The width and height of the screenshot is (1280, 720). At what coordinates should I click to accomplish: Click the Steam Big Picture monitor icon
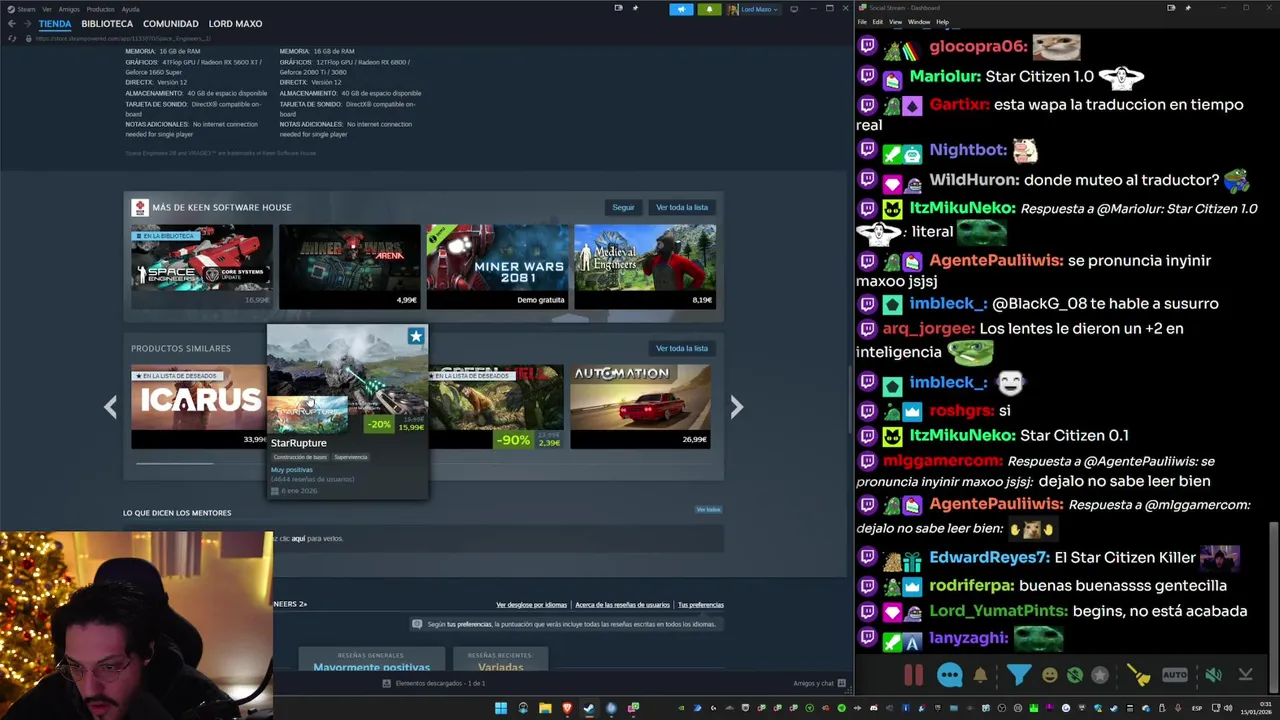coord(794,9)
